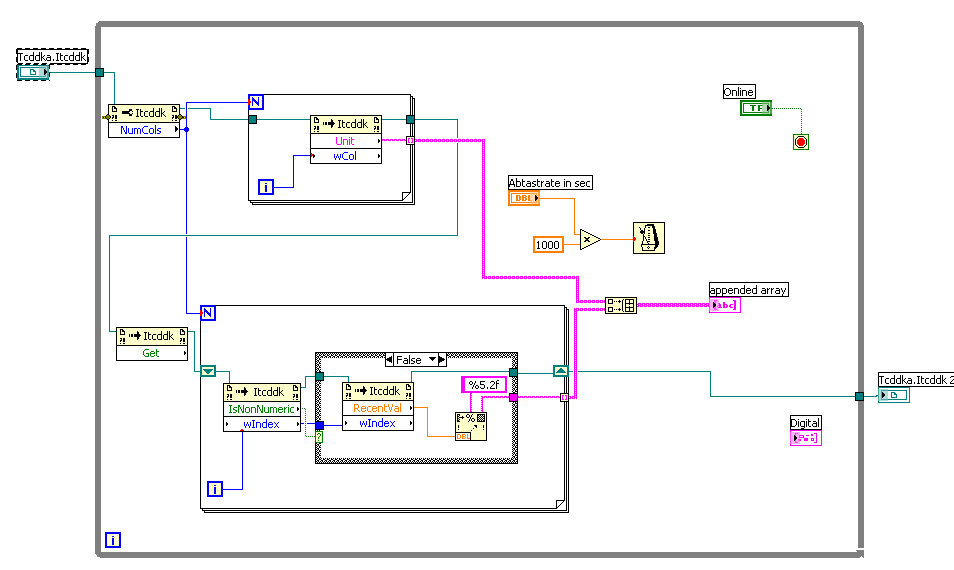The height and width of the screenshot is (570, 954).
Task: Go to previous case with left arrow
Action: tap(389, 360)
